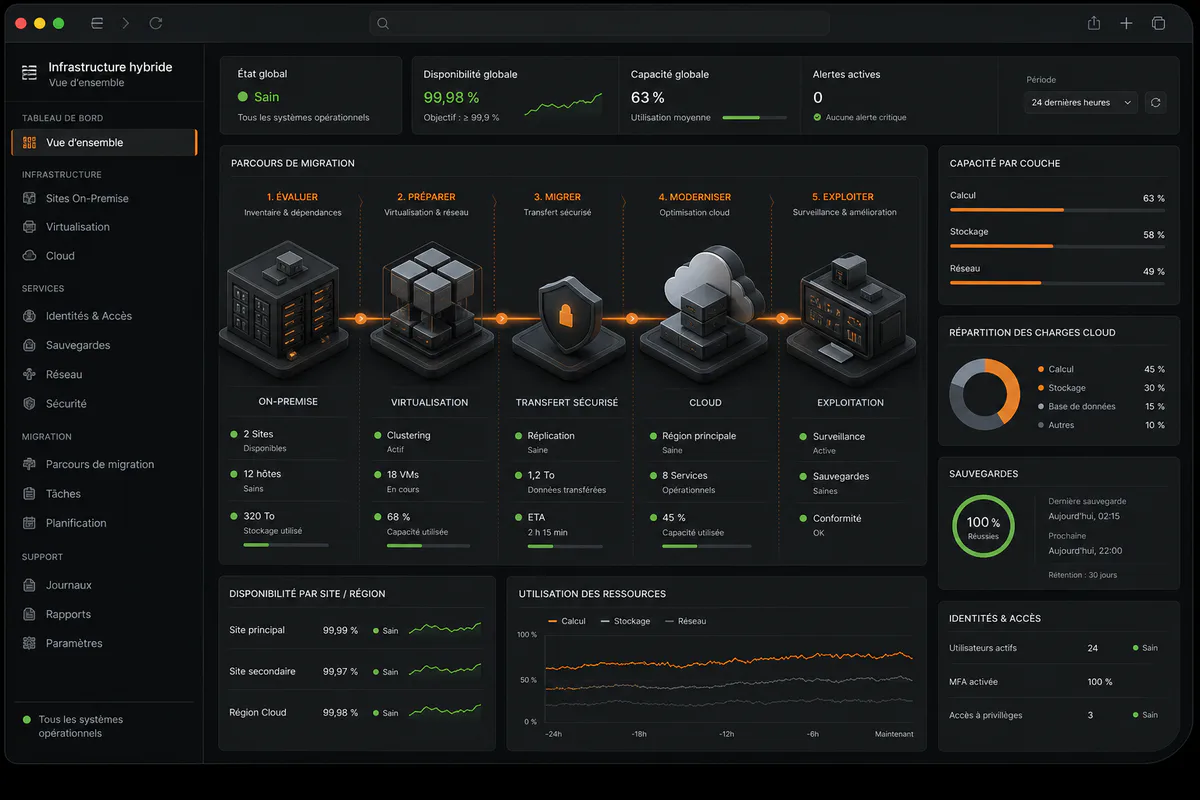Toggle the Calcul series in chart legend

click(565, 621)
